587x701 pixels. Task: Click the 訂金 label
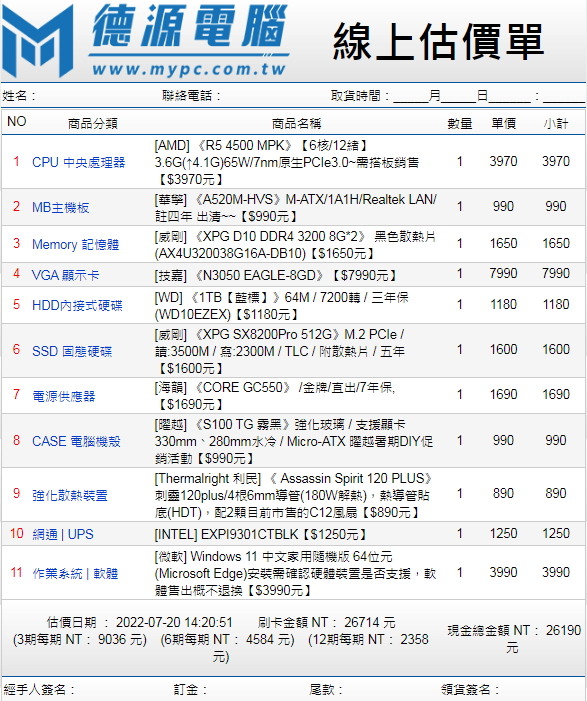tap(190, 689)
